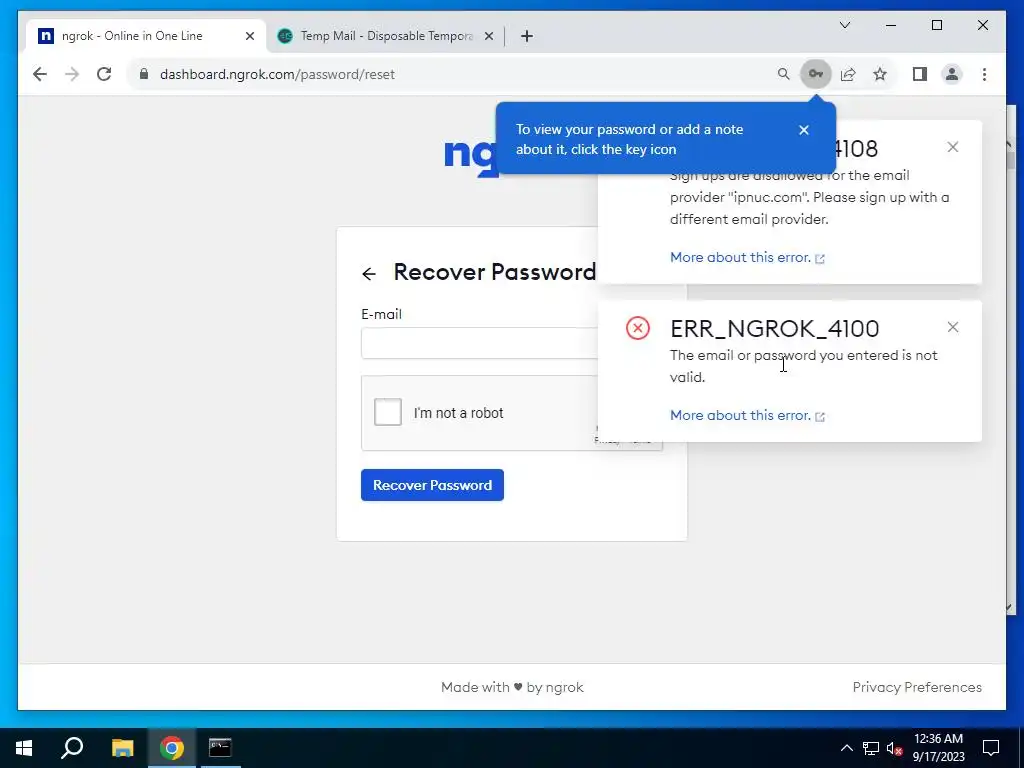The height and width of the screenshot is (768, 1024).
Task: Open Chrome's three-dot menu
Action: tap(984, 74)
